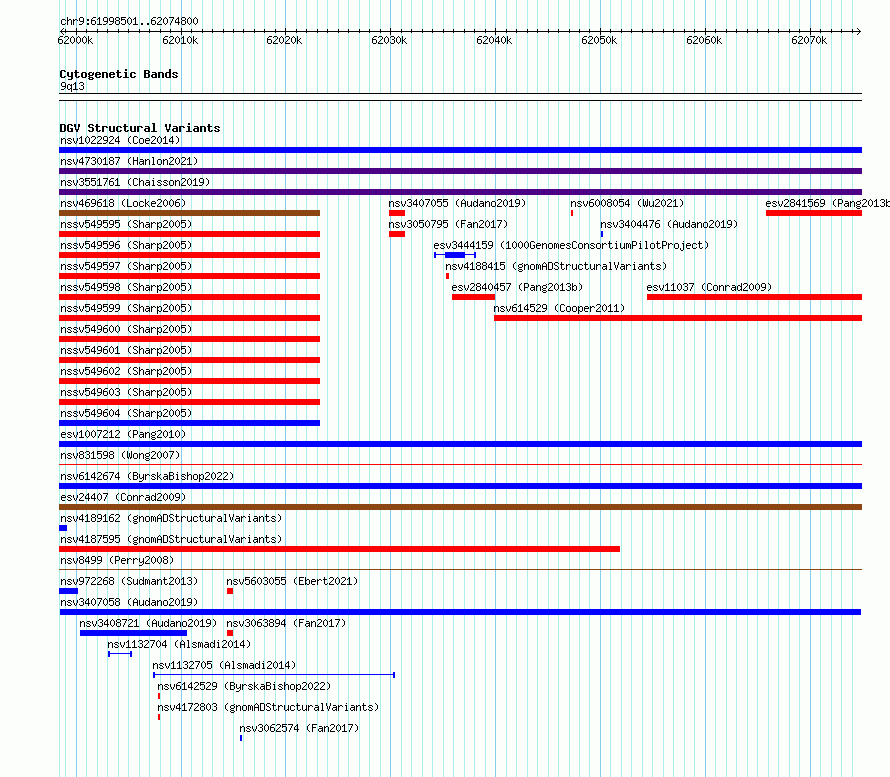Click the chr9:61998501..62074800 coordinates text
The width and height of the screenshot is (890, 777).
click(x=129, y=21)
